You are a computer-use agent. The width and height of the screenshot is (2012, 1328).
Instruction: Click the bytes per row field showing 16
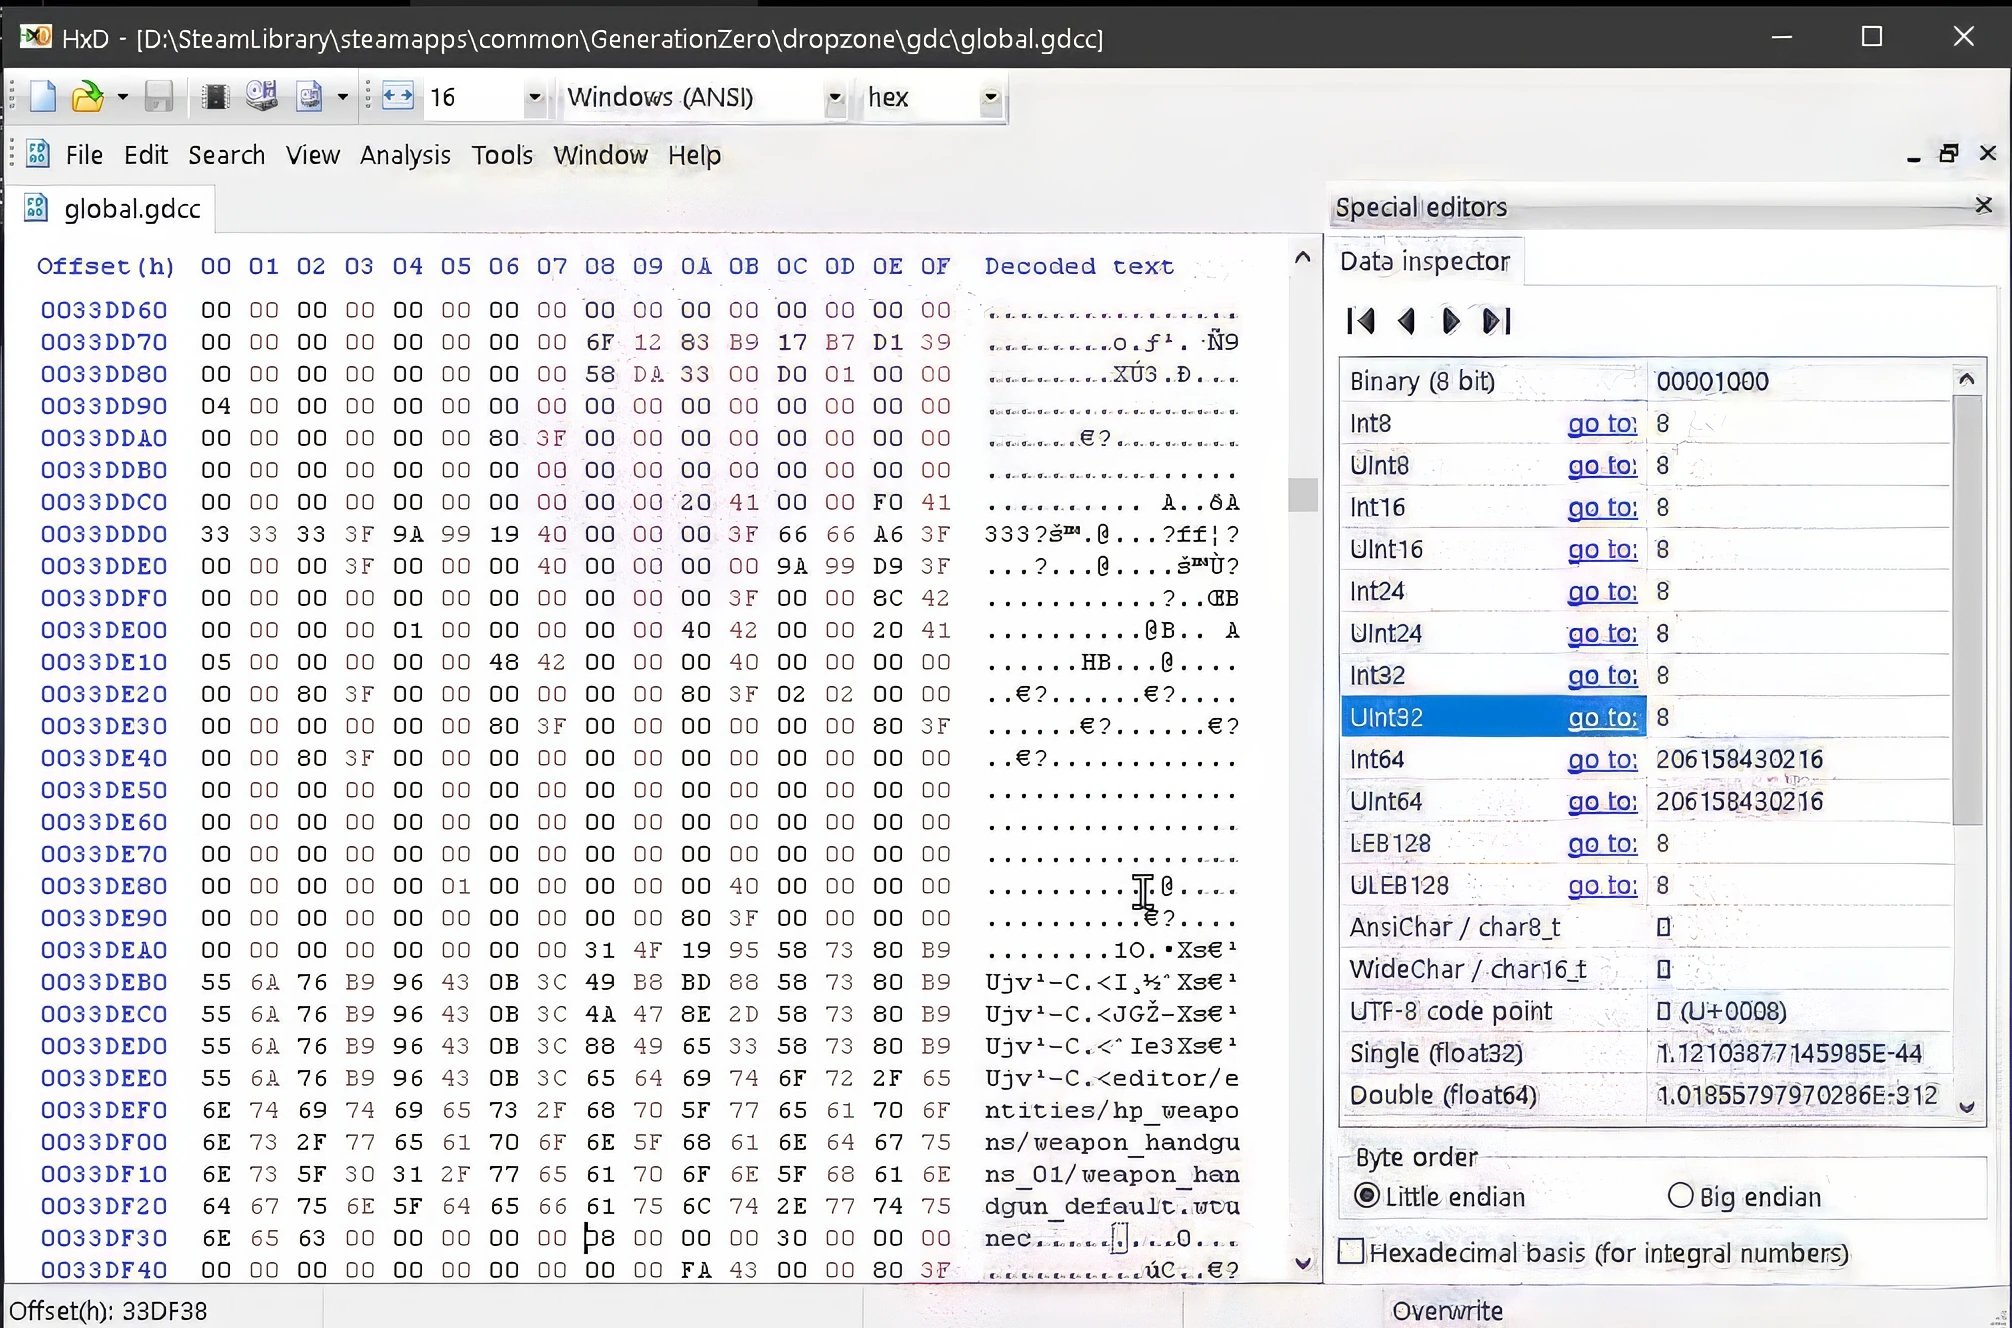click(474, 97)
